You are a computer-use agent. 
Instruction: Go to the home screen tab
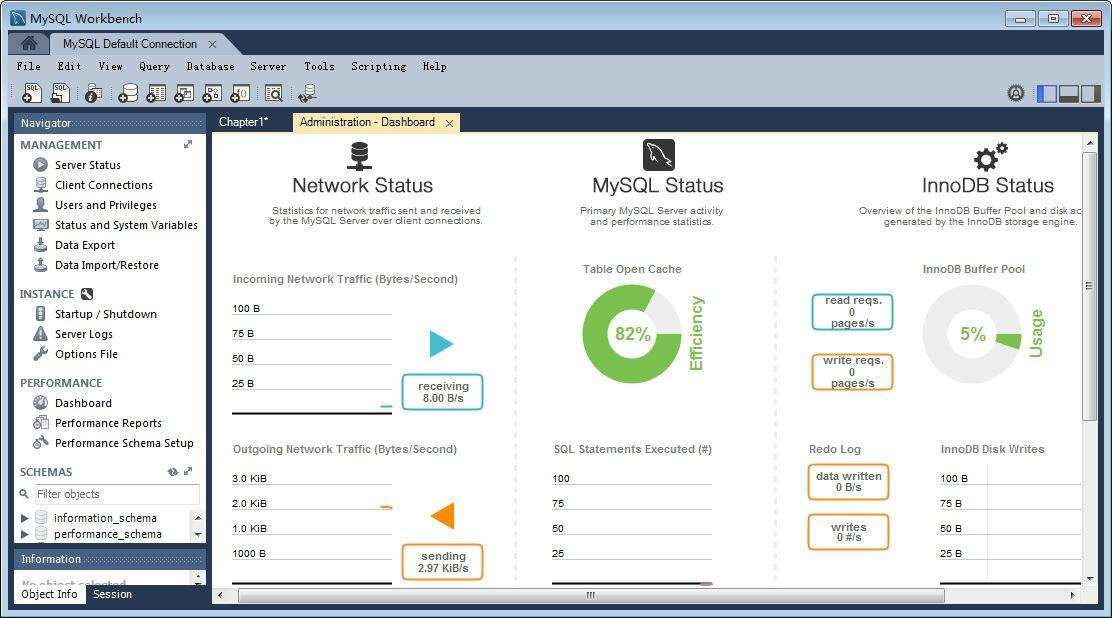coord(29,43)
